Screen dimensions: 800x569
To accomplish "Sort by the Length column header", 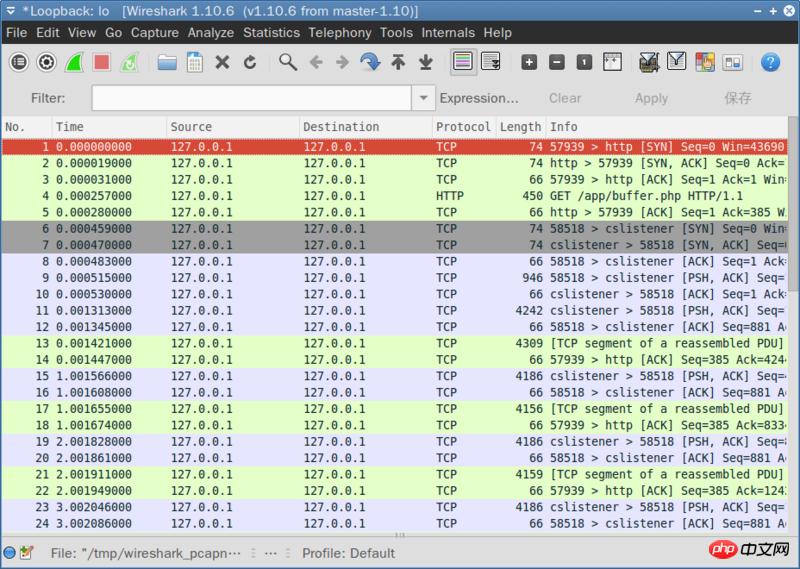I will point(521,127).
